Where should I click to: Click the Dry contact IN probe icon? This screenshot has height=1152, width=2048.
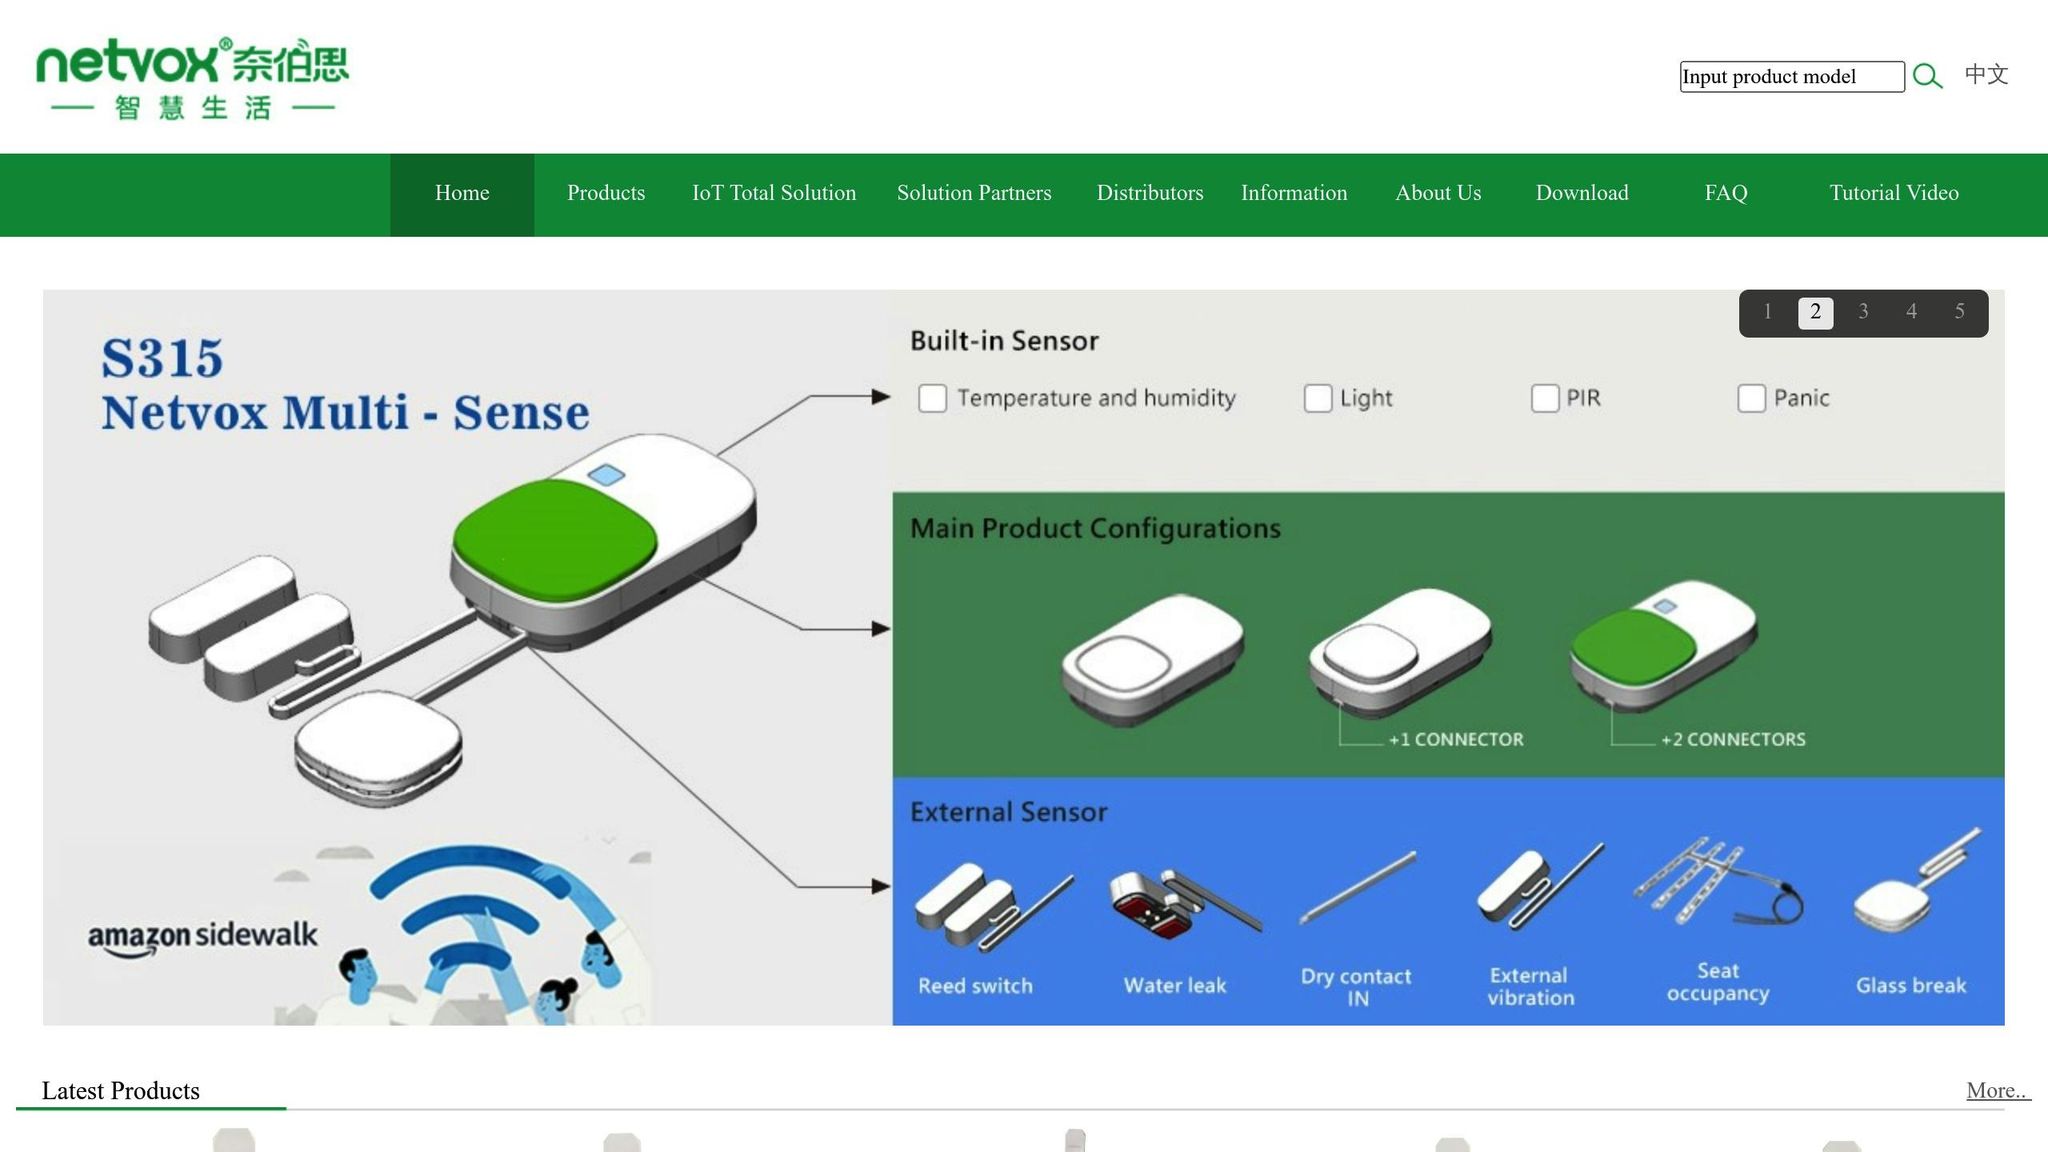pos(1358,887)
